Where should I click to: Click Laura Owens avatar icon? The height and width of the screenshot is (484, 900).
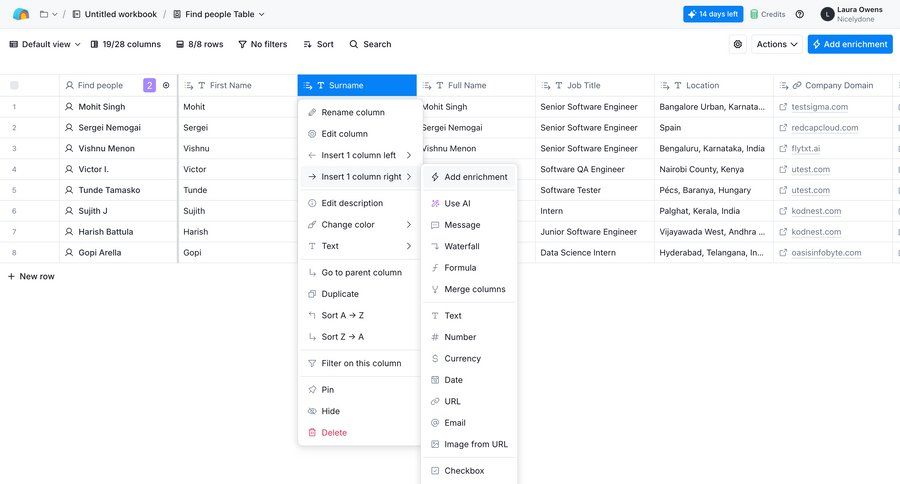point(827,14)
